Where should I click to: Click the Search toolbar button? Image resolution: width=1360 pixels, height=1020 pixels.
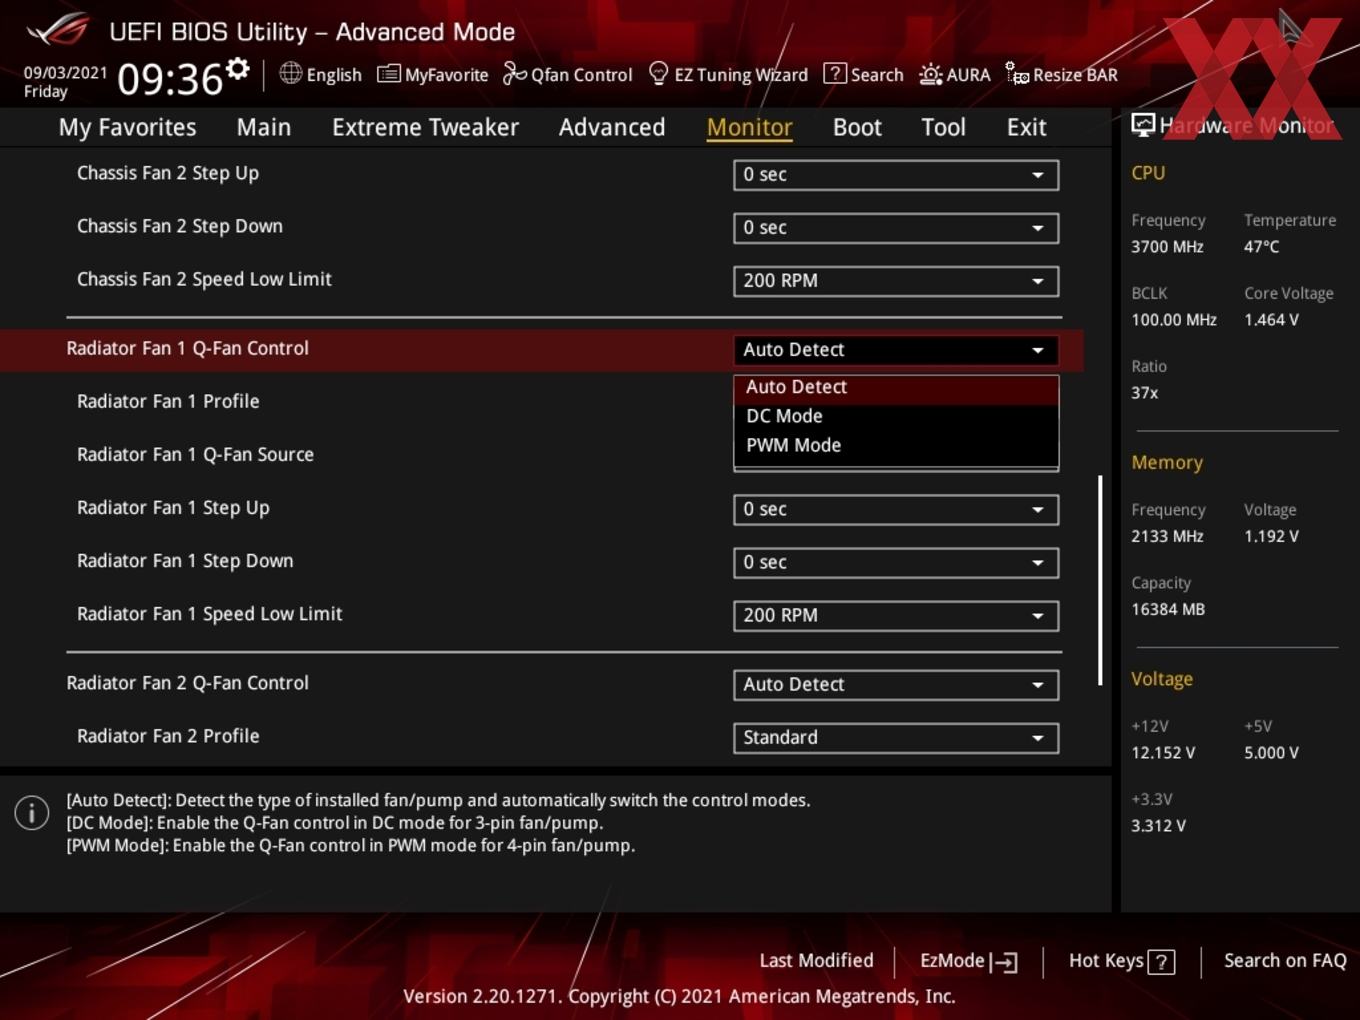(x=863, y=74)
